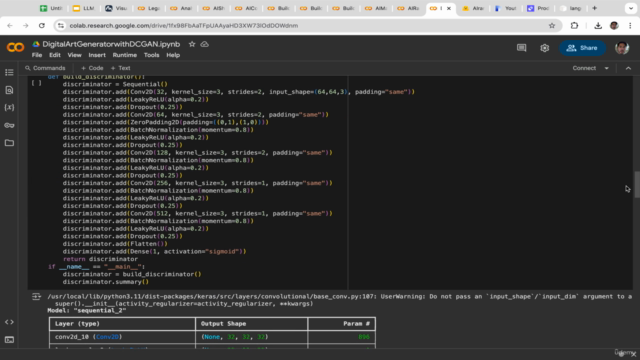Open the table of contents sidebar
640x360 pixels.
click(9, 72)
